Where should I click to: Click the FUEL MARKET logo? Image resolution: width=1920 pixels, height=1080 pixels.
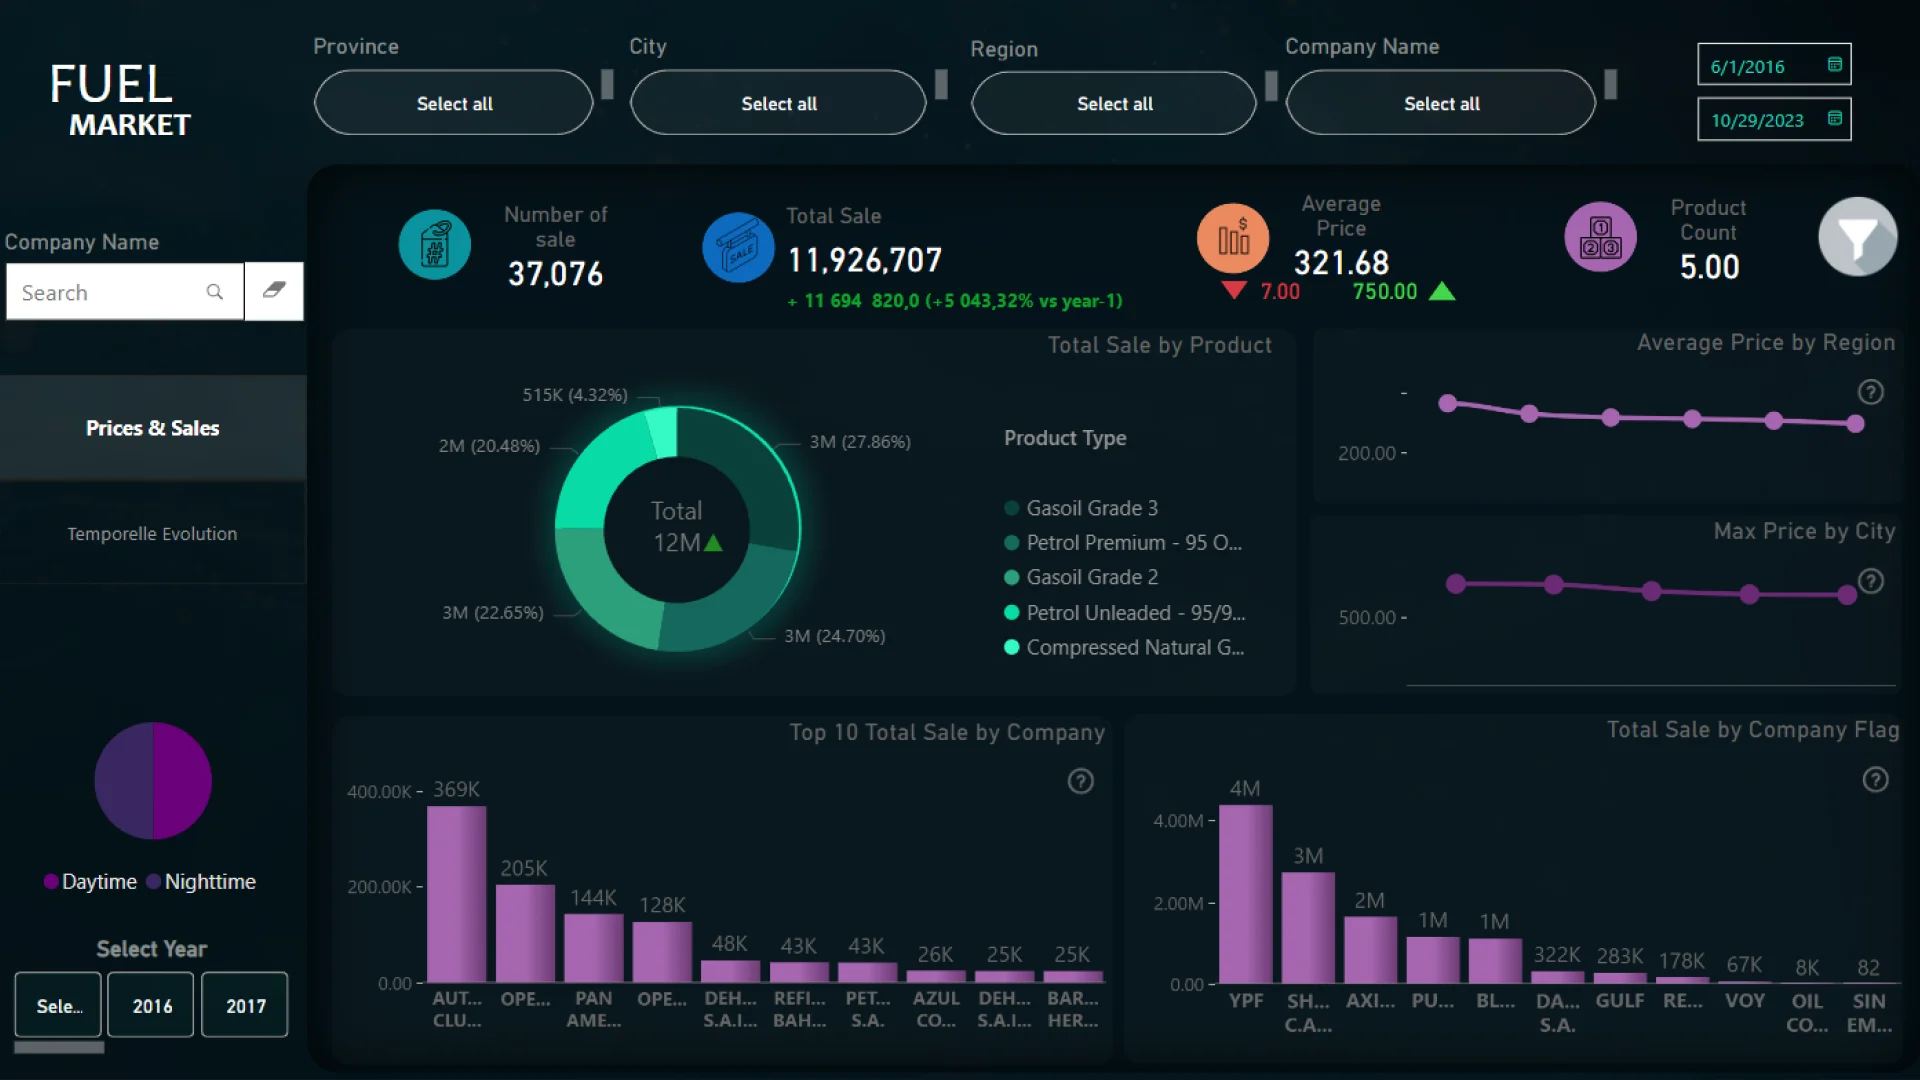pyautogui.click(x=119, y=99)
